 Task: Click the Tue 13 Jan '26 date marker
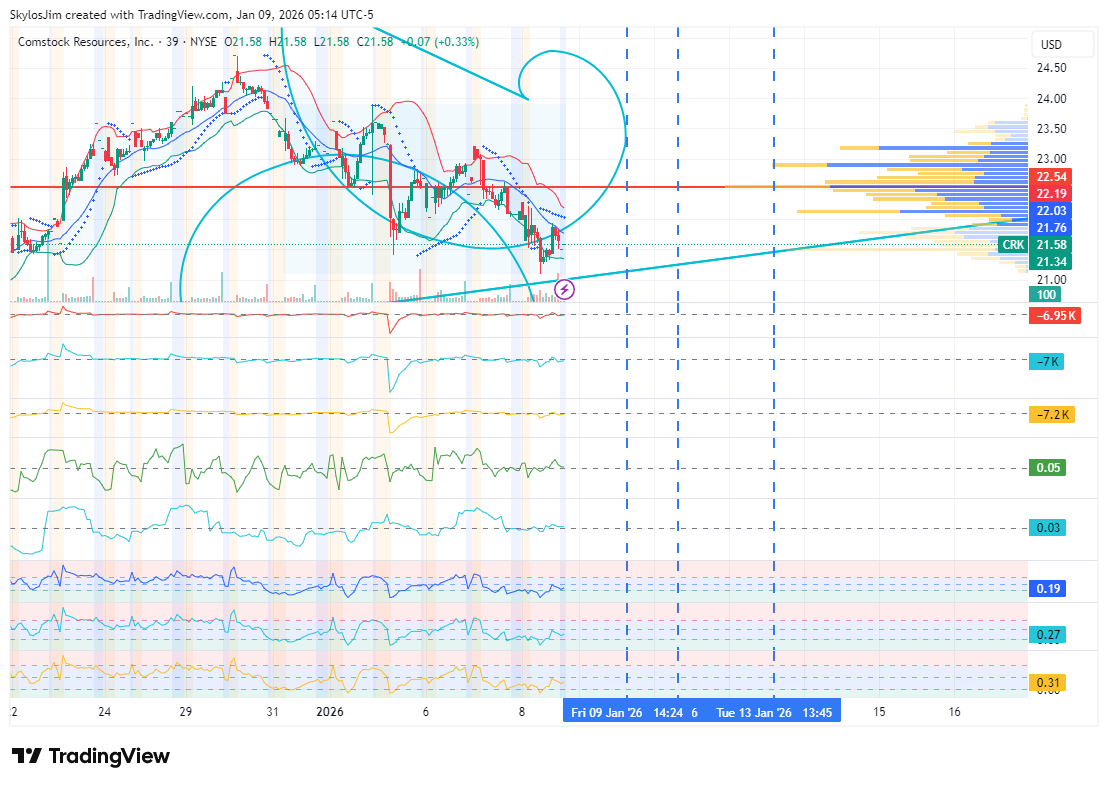[754, 712]
